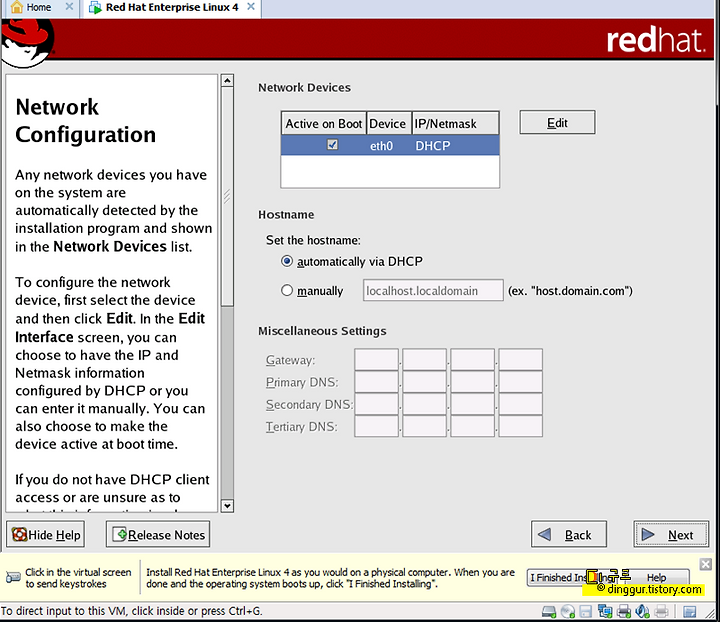The width and height of the screenshot is (720, 622).
Task: Click the floppy drive status icon
Action: pos(585,611)
